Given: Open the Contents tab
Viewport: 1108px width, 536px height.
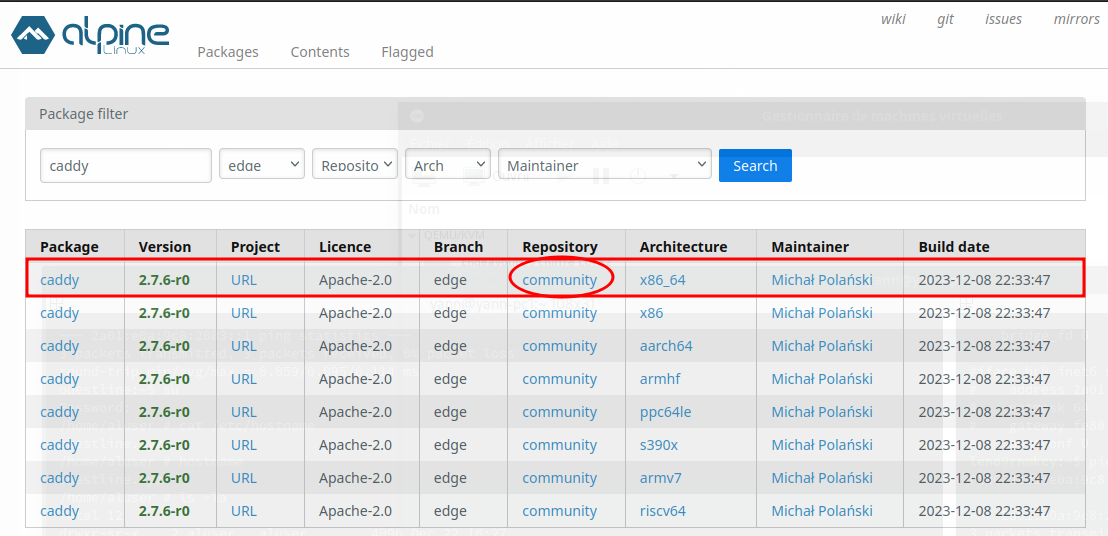Looking at the screenshot, I should tap(320, 52).
